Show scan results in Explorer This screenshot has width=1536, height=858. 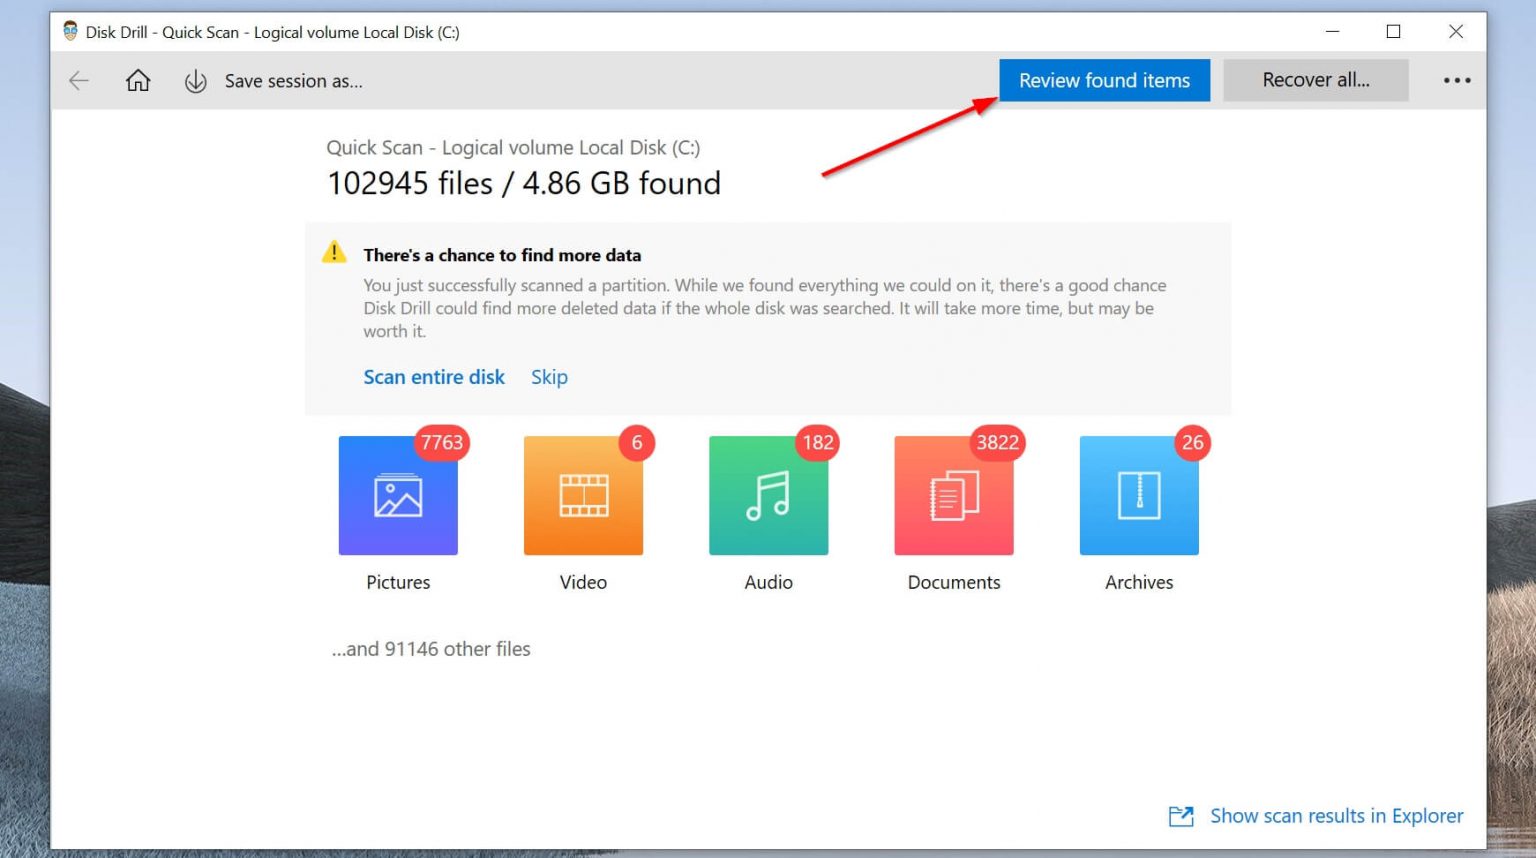point(1336,816)
